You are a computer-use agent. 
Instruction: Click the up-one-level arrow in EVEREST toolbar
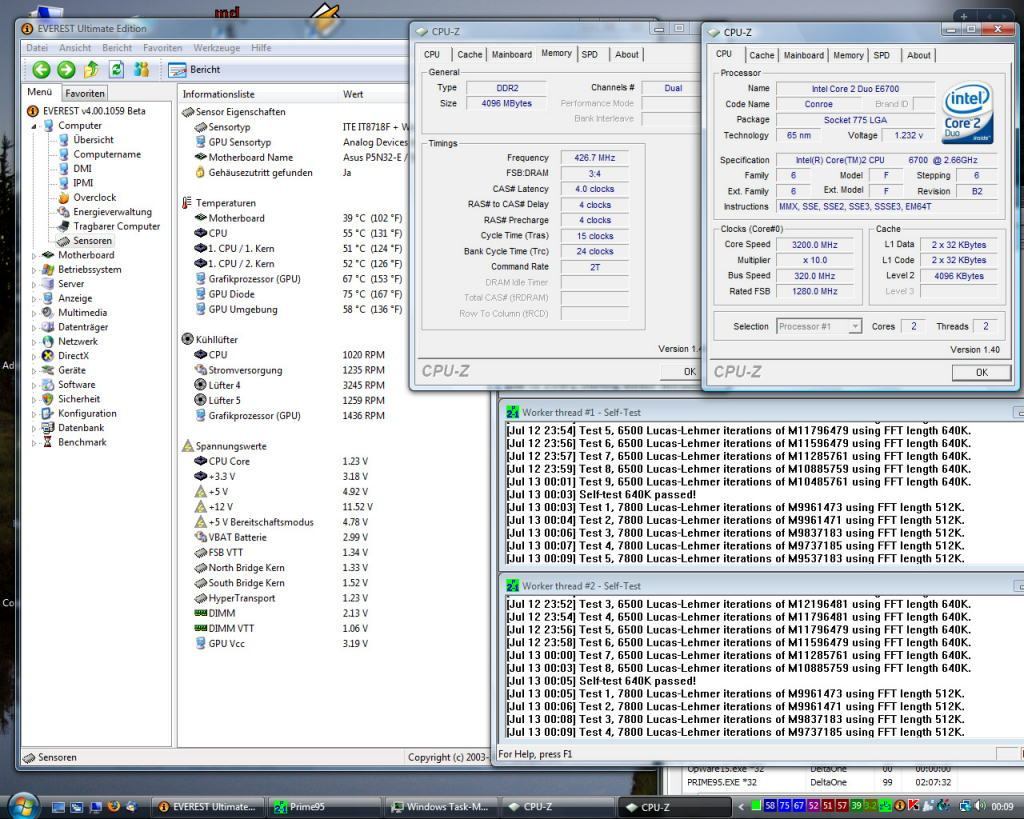click(91, 69)
